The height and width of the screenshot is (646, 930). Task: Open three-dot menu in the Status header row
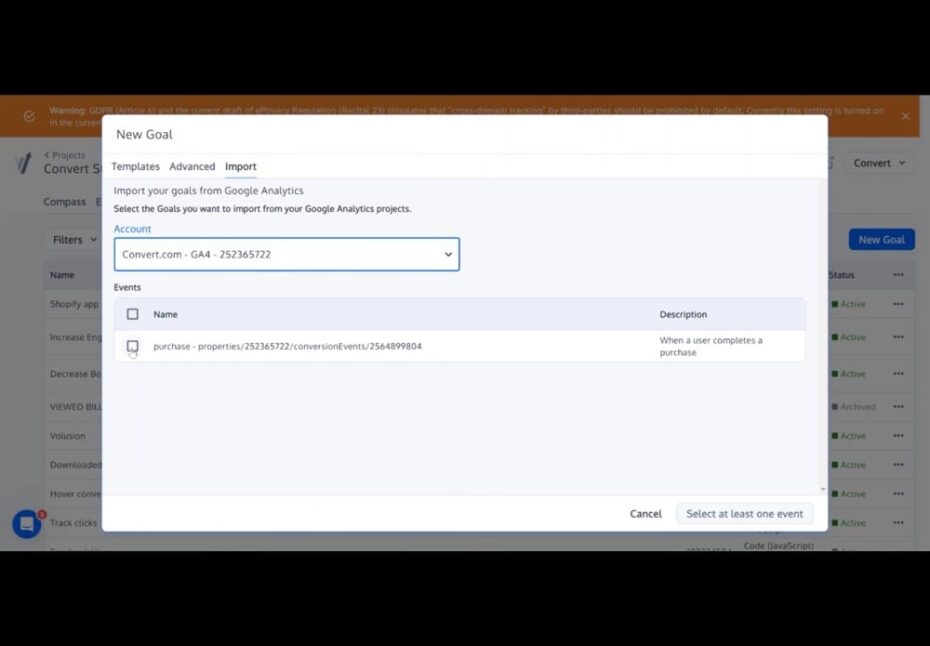(898, 275)
